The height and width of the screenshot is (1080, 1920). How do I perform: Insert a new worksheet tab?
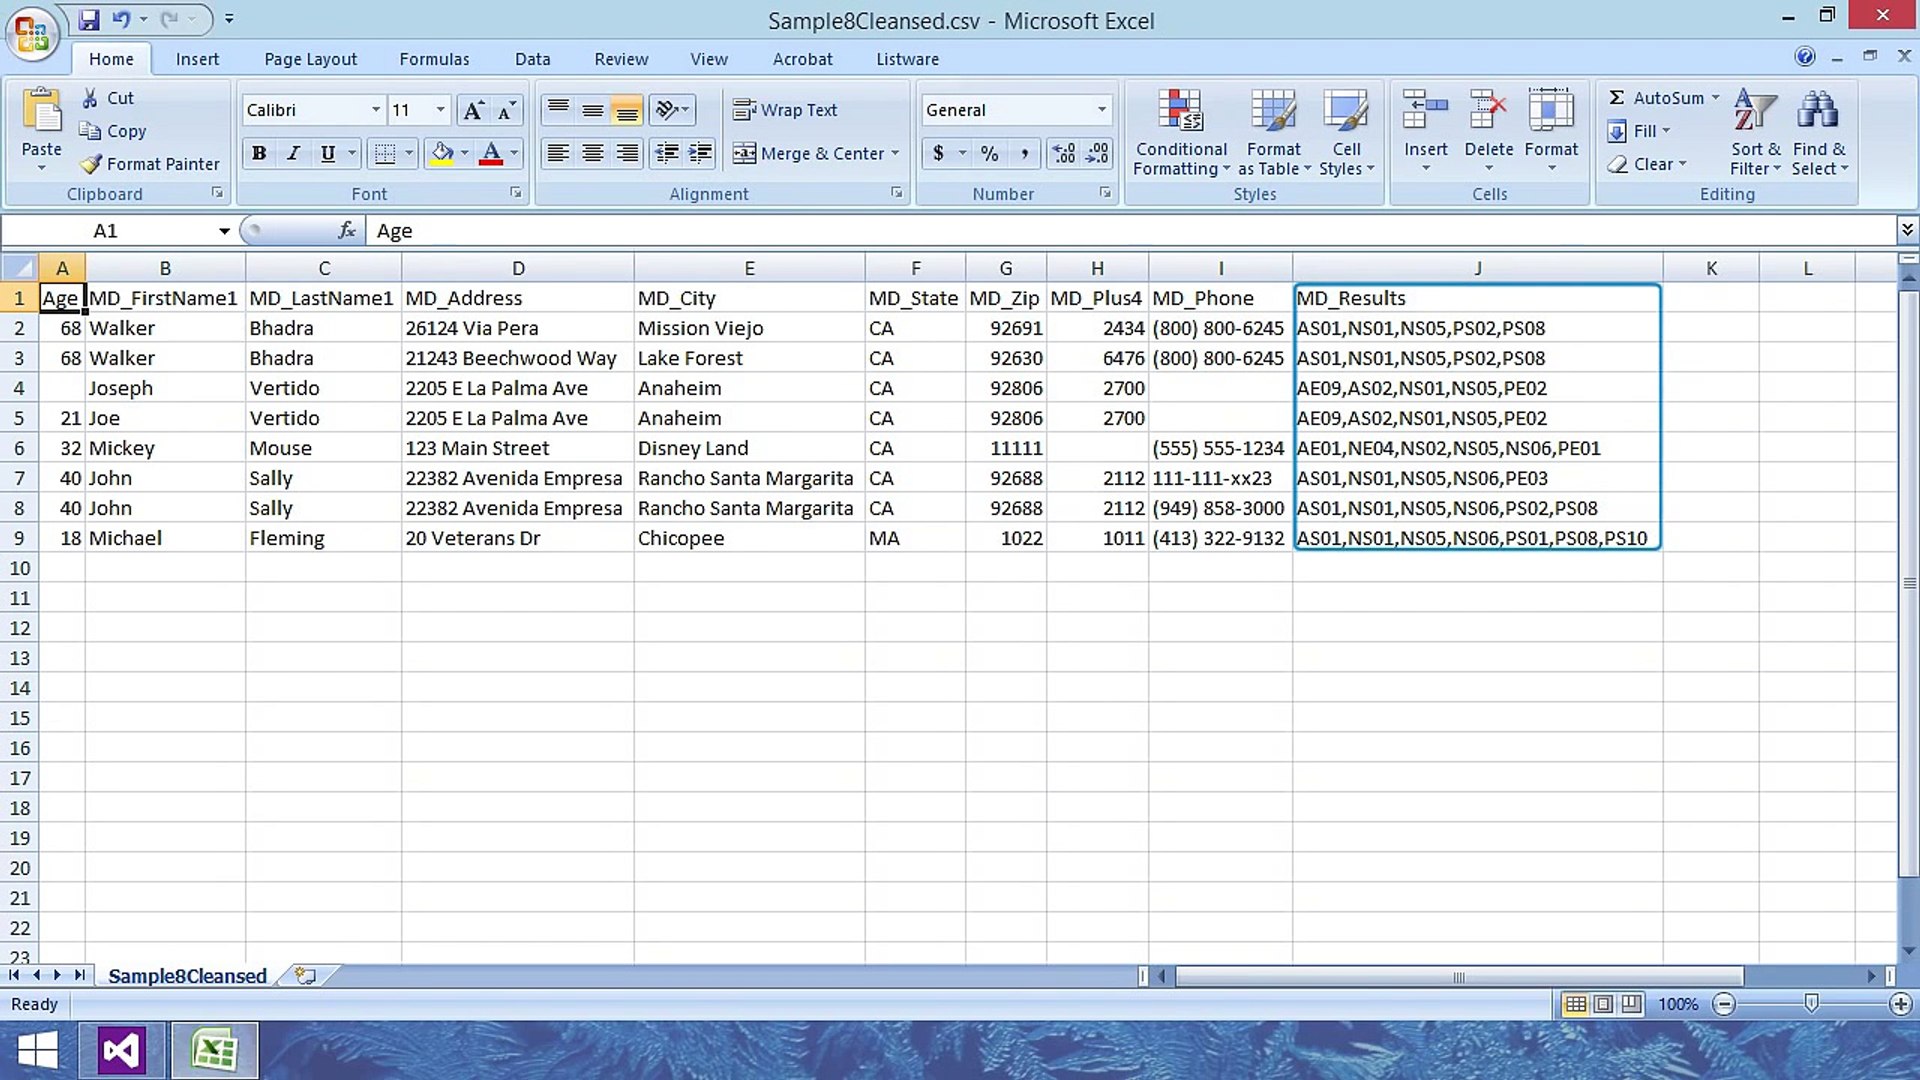pos(305,976)
